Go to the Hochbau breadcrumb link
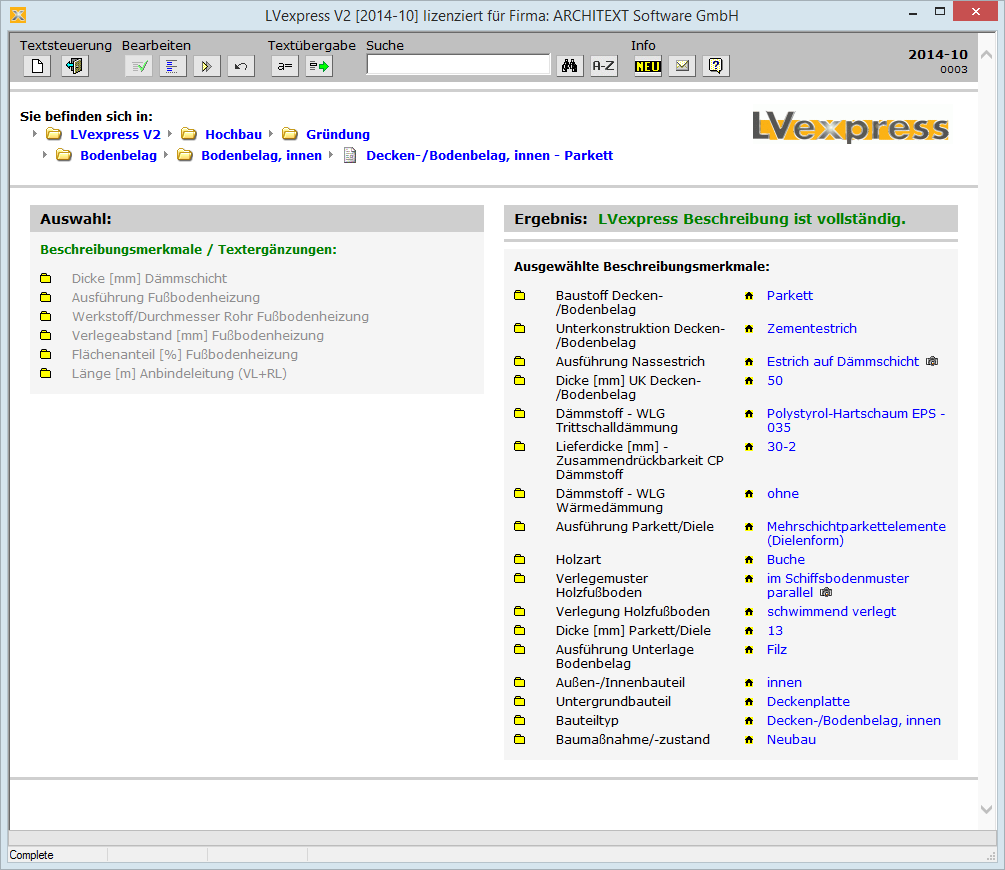 233,135
